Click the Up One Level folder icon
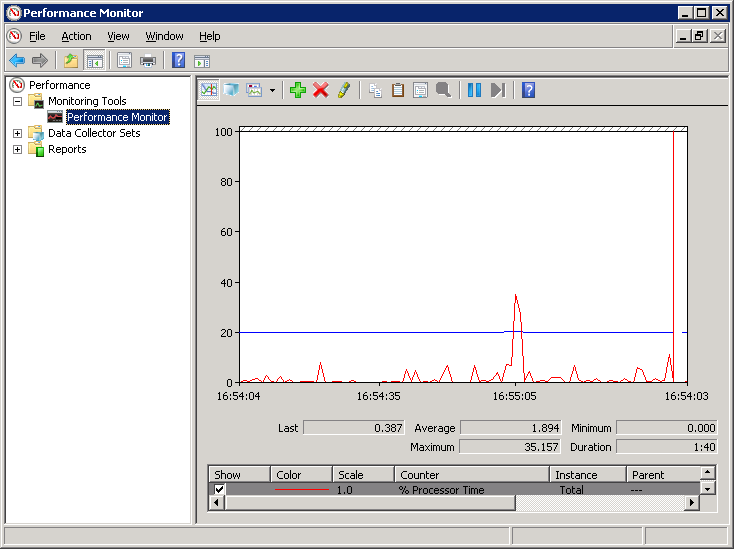Viewport: 734px width, 549px height. click(x=71, y=60)
